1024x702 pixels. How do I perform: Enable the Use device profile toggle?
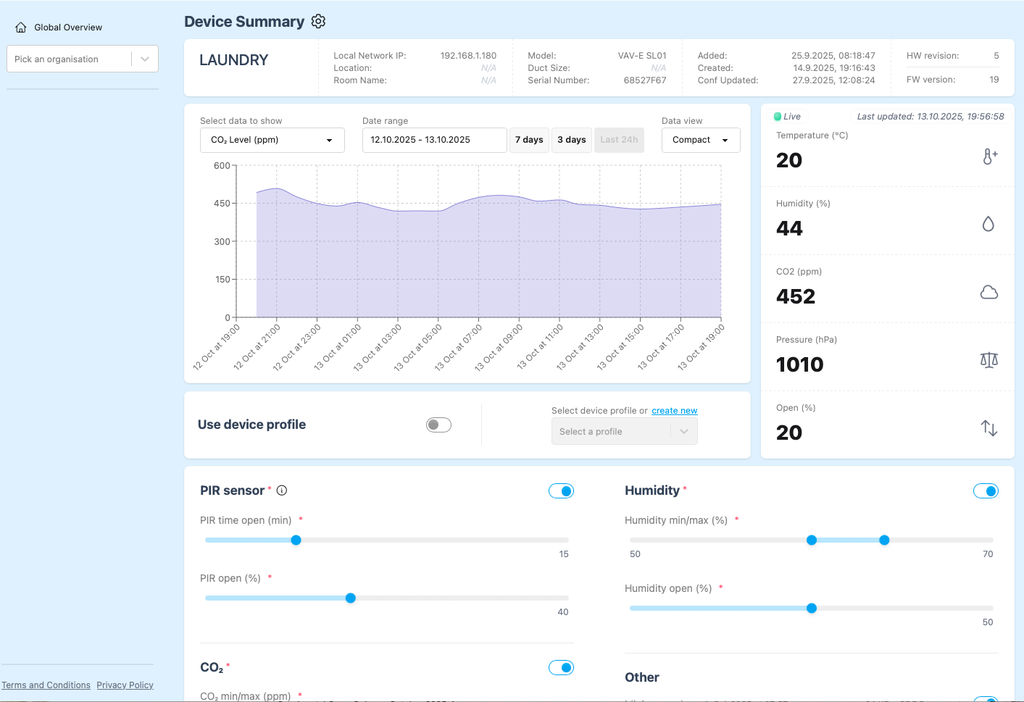(x=438, y=425)
